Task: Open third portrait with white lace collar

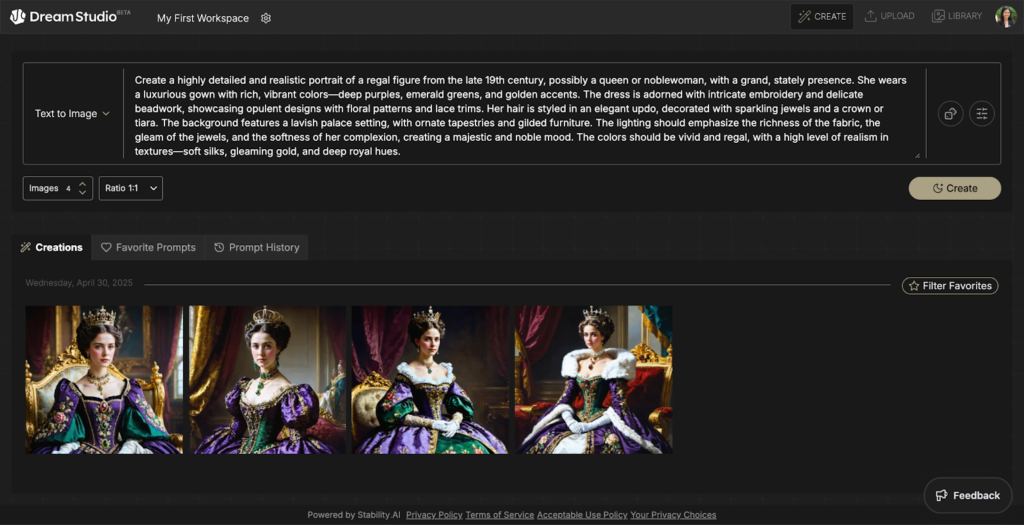Action: [430, 379]
